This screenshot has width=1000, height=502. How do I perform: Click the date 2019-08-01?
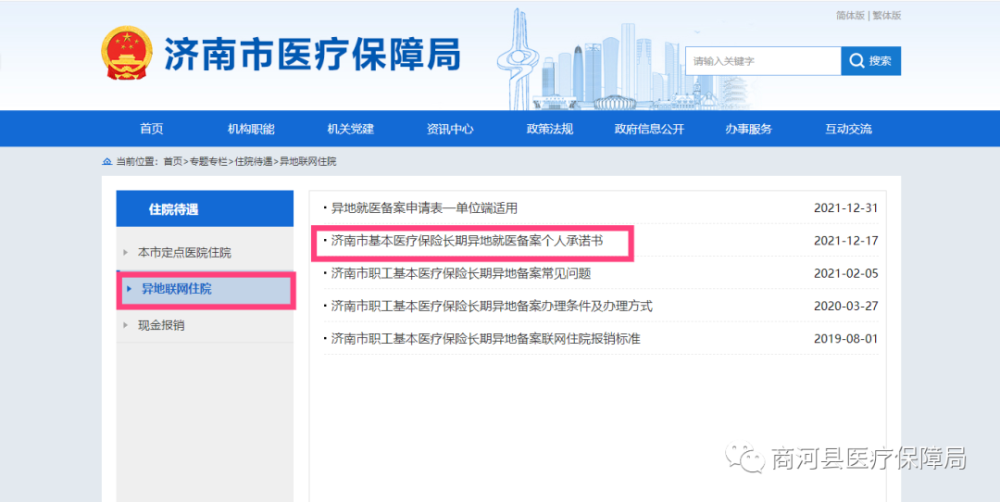point(846,339)
